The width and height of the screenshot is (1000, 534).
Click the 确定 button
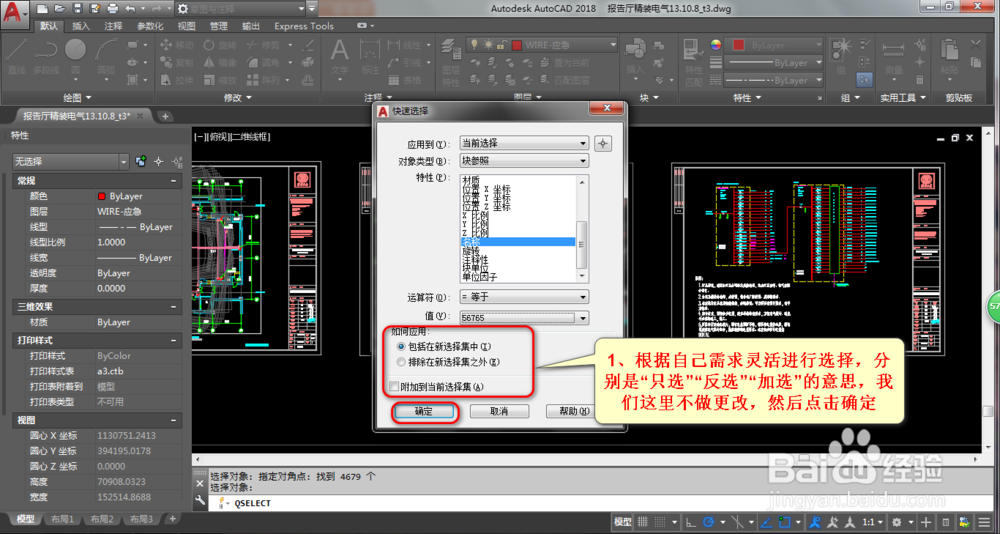tap(423, 412)
